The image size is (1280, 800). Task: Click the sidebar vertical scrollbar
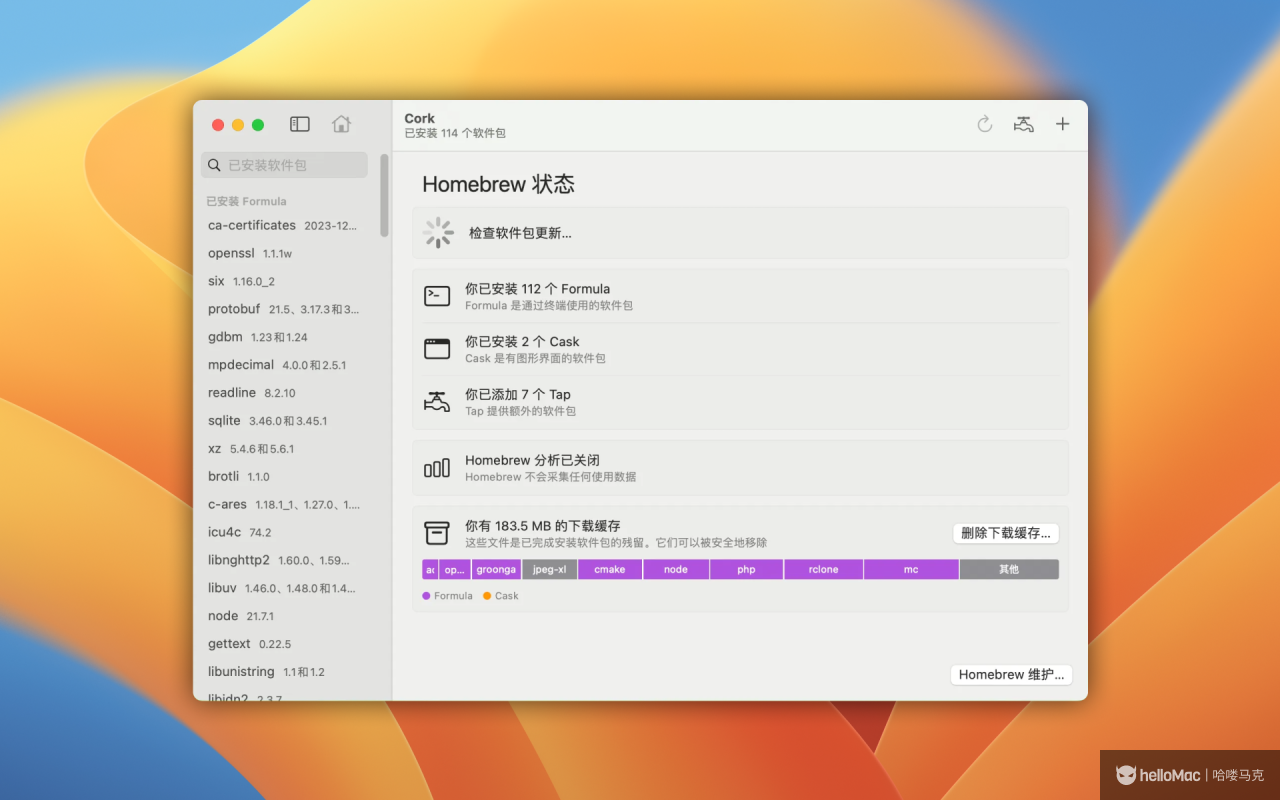[x=384, y=195]
